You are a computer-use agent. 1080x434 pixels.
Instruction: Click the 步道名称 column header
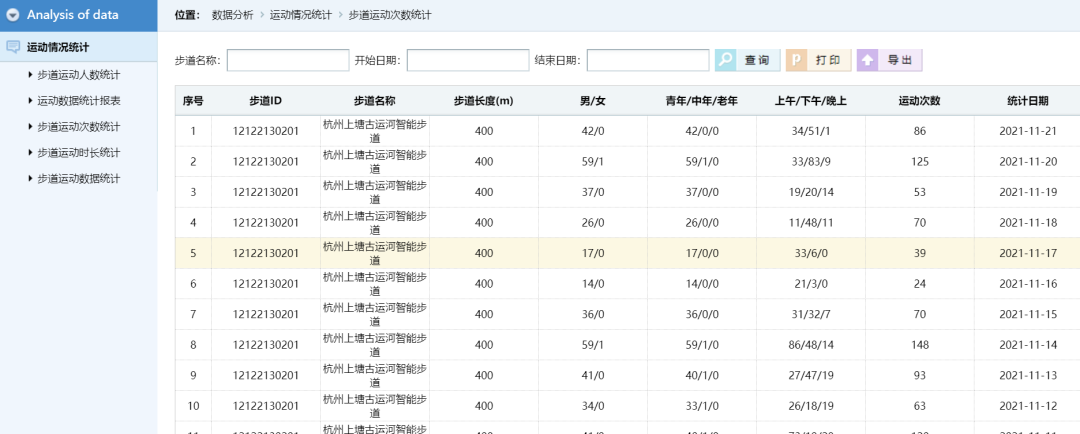(x=375, y=101)
